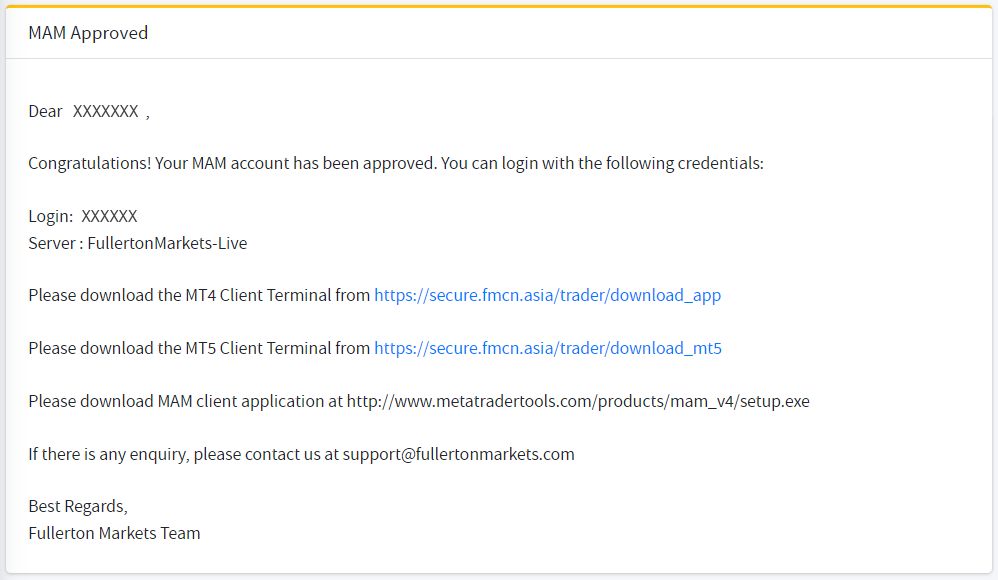Click the phrase 'If there is any enquiry'
998x580 pixels.
click(x=108, y=454)
